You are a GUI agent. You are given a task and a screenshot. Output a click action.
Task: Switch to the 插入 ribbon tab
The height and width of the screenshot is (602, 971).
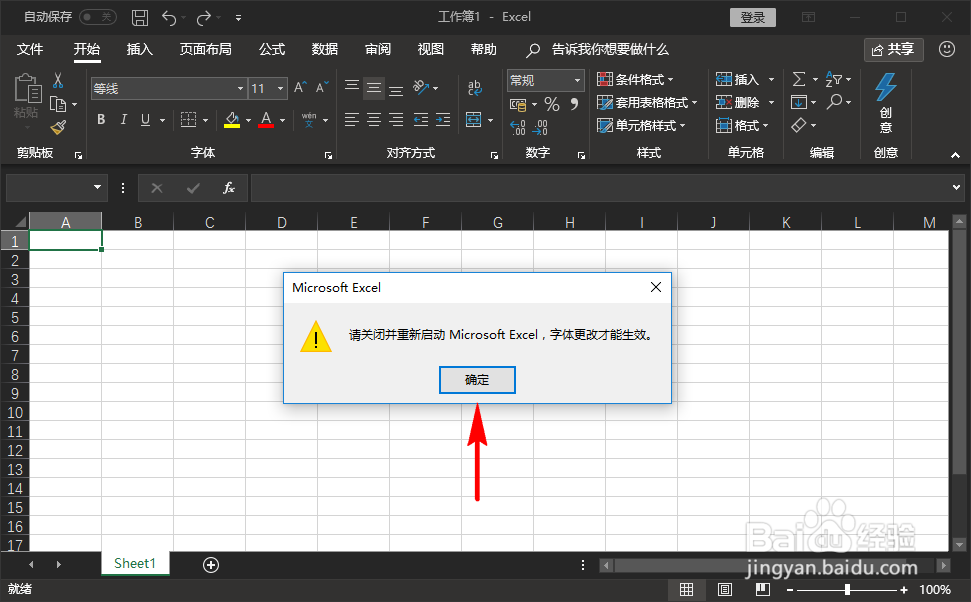pyautogui.click(x=141, y=50)
